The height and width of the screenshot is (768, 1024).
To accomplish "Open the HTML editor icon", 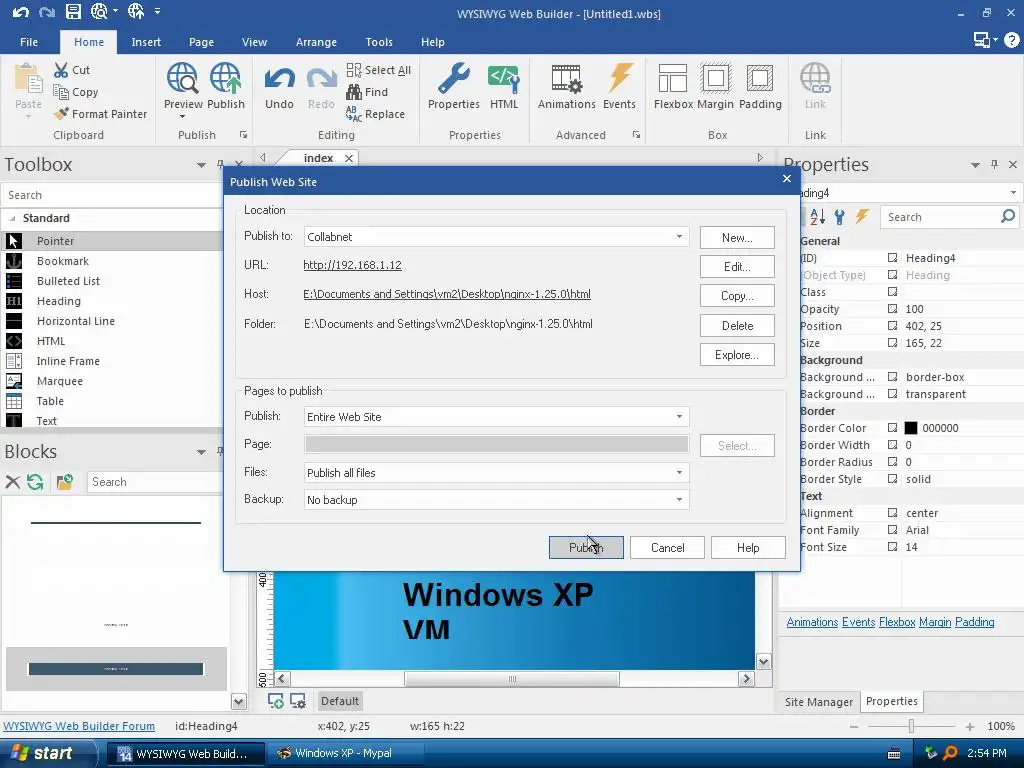I will (x=504, y=79).
